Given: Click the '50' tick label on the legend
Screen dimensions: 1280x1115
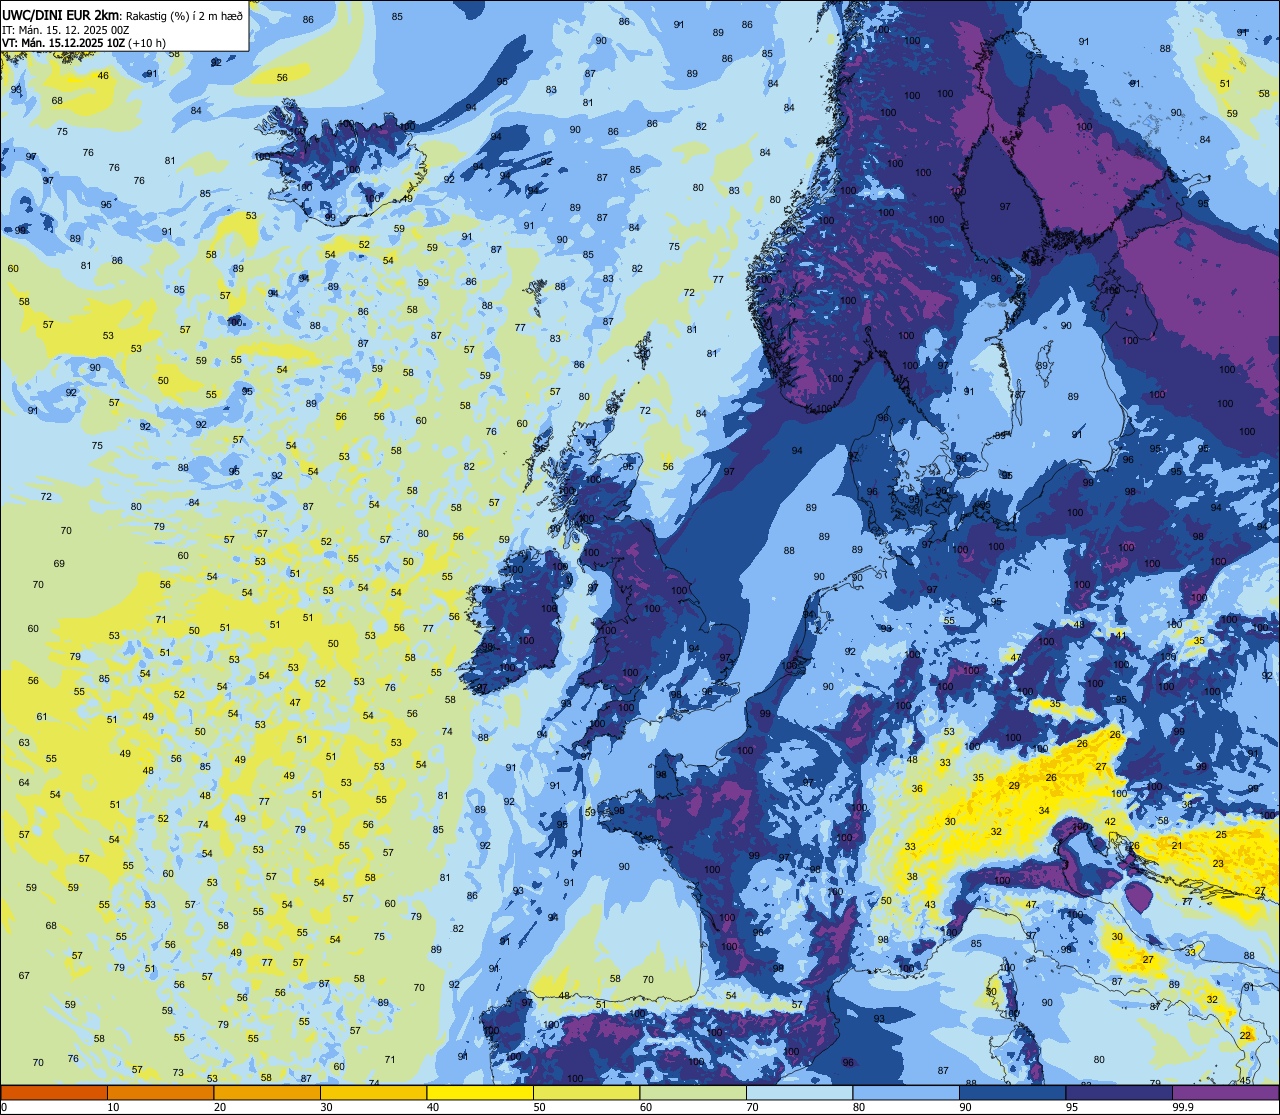Looking at the screenshot, I should point(539,1107).
